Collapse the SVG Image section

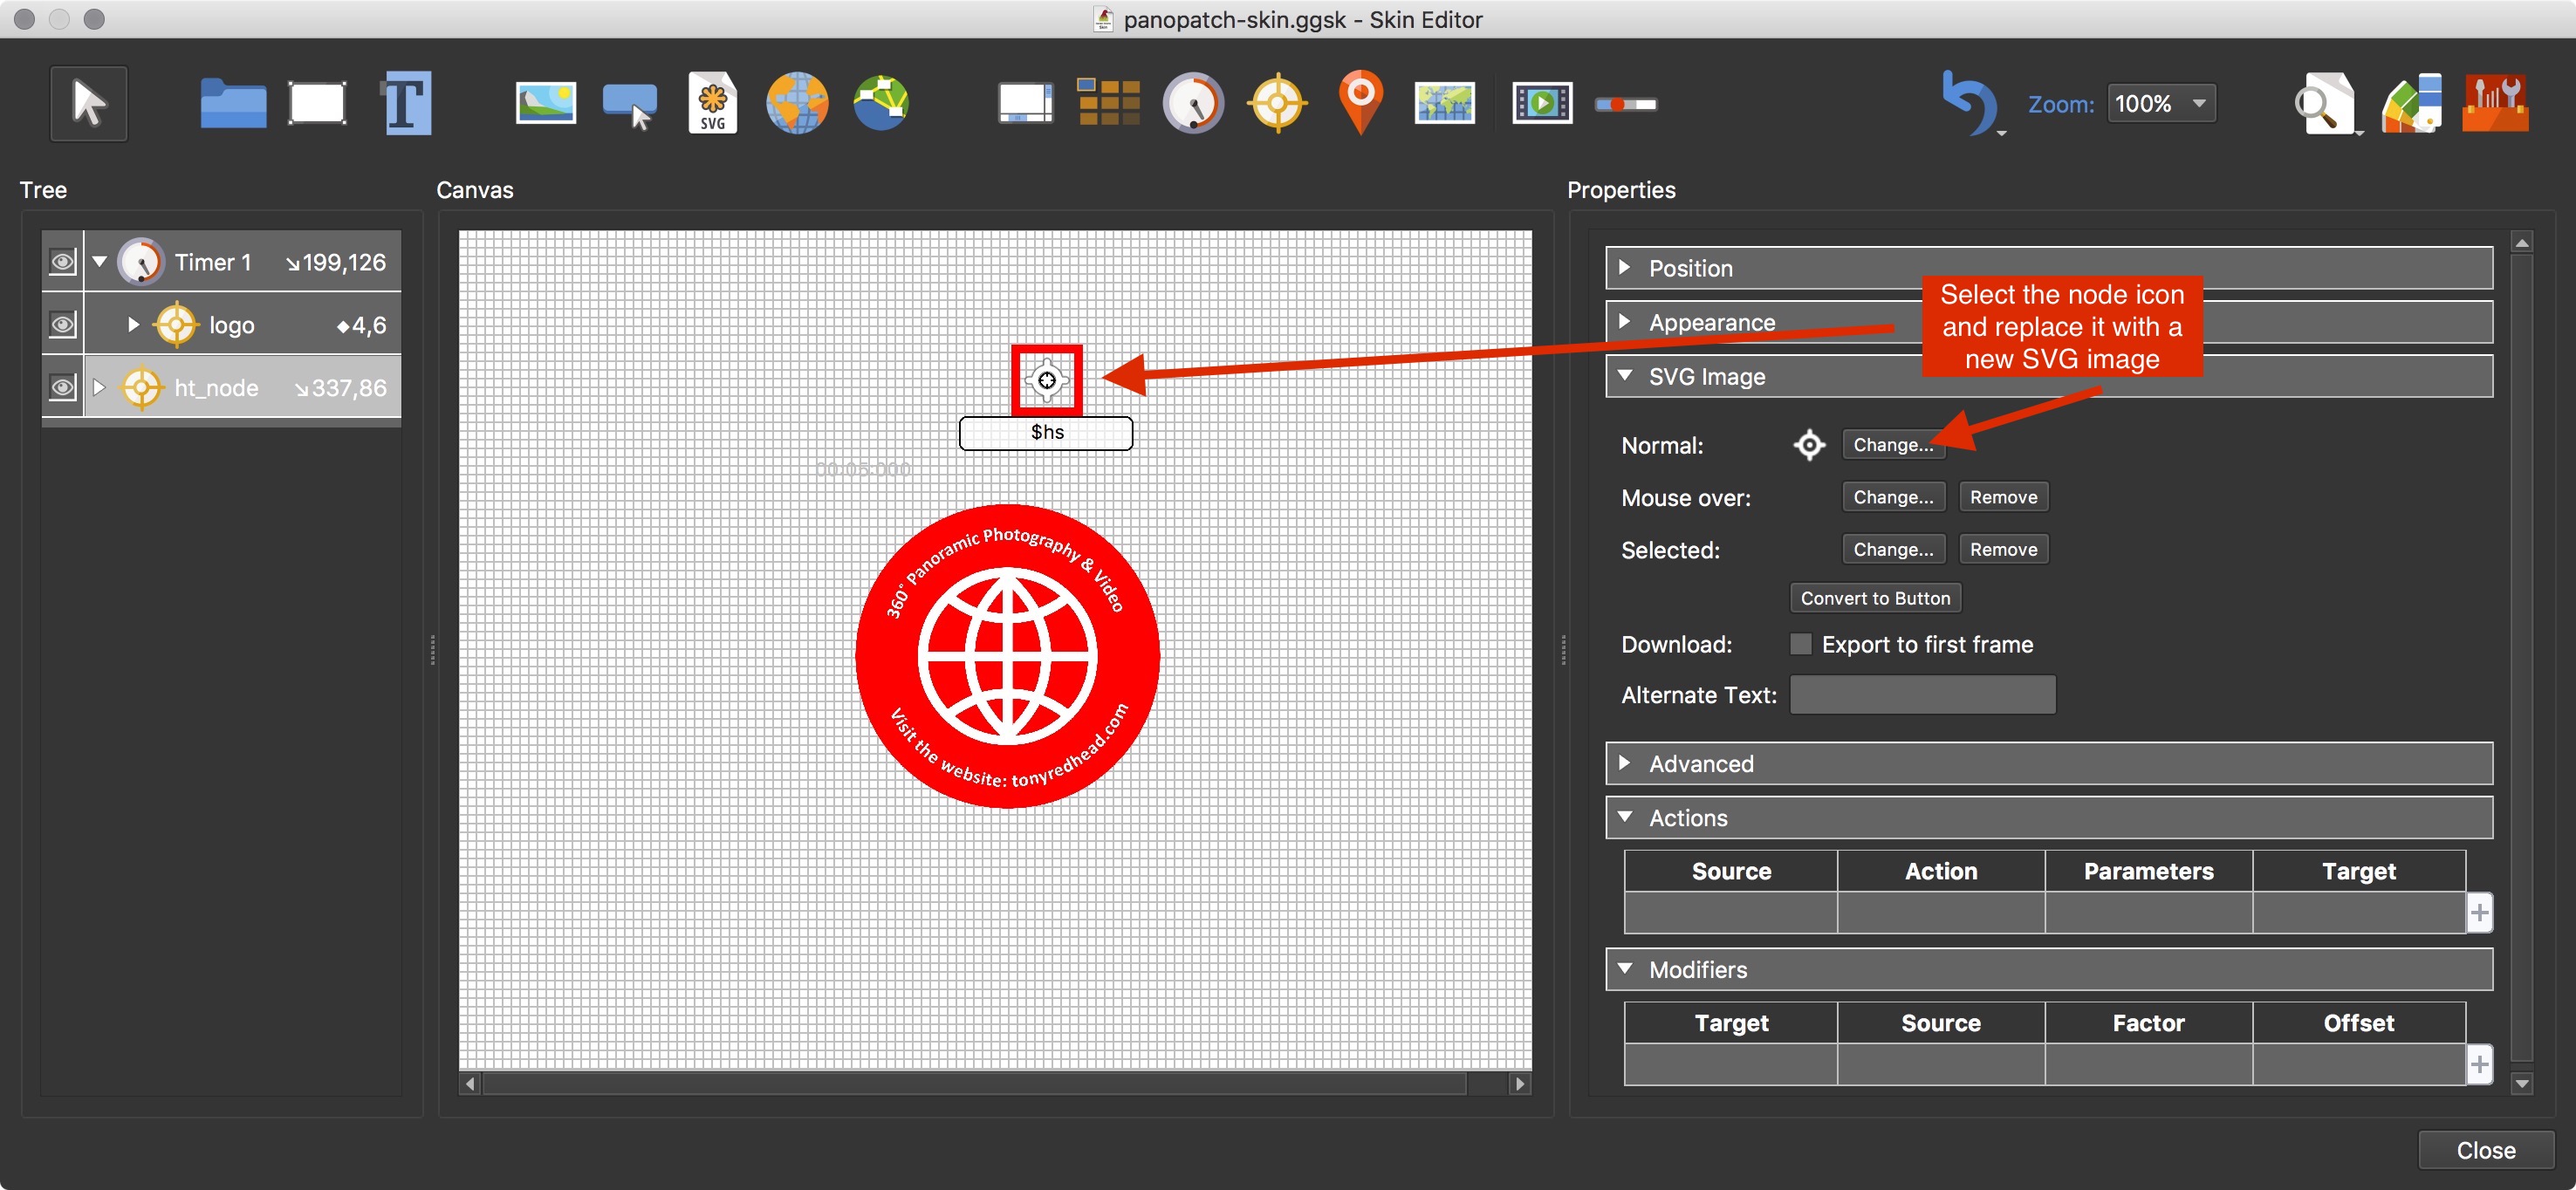pos(1624,375)
